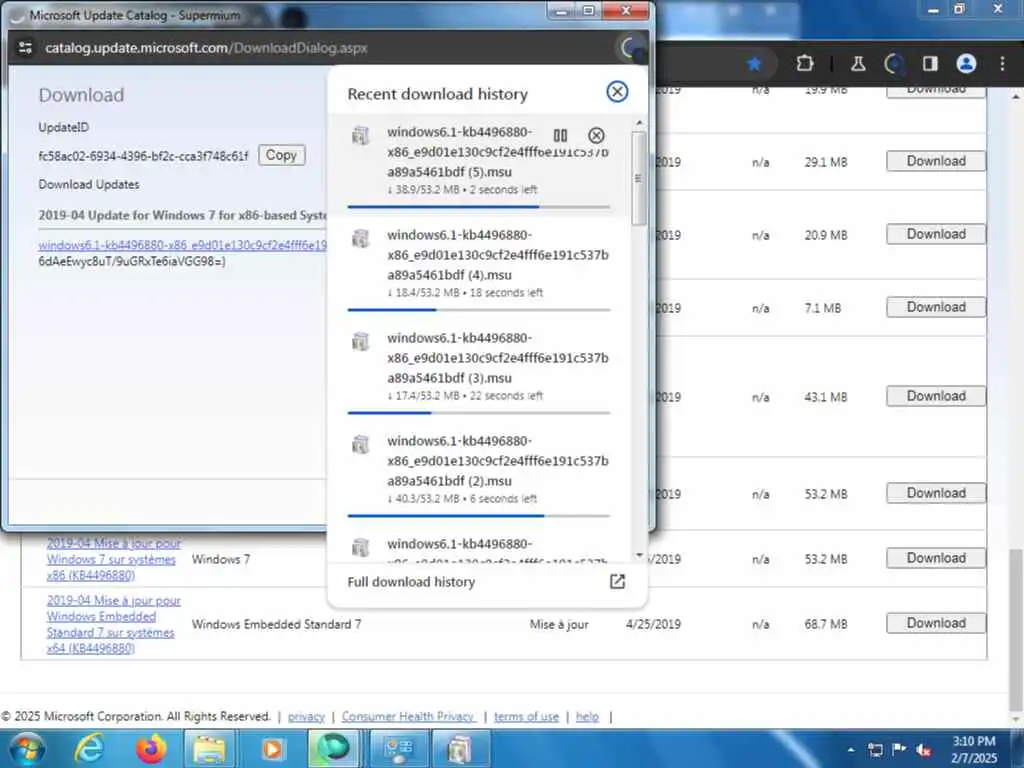Image resolution: width=1024 pixels, height=768 pixels.
Task: Select the kb4496880 (3).msu download entry
Action: tap(479, 371)
